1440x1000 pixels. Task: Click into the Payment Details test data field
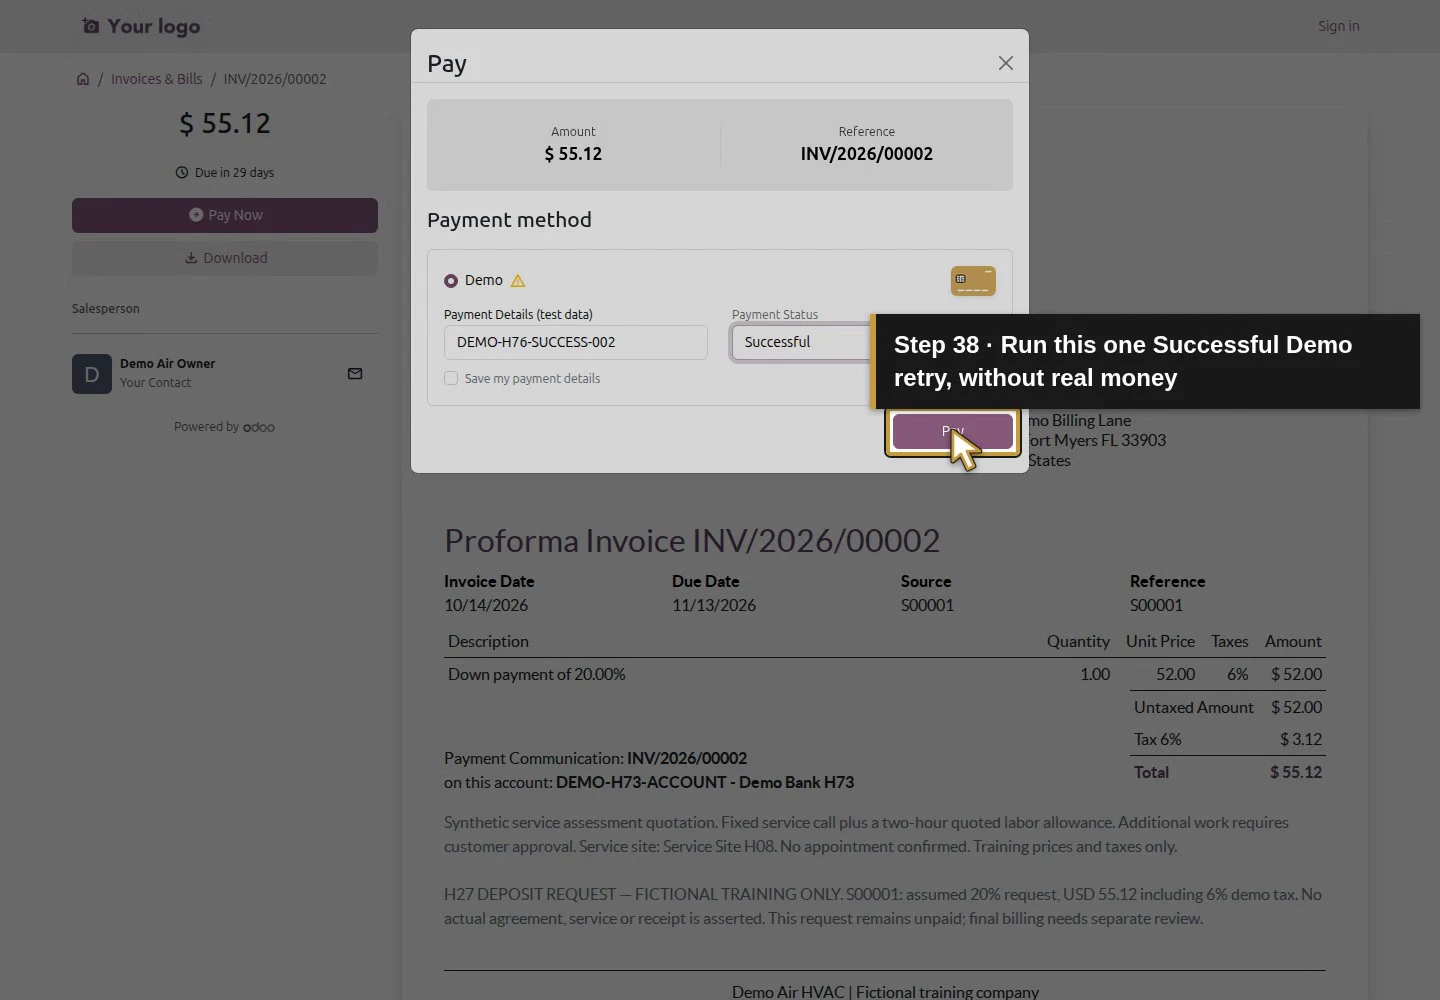[576, 342]
